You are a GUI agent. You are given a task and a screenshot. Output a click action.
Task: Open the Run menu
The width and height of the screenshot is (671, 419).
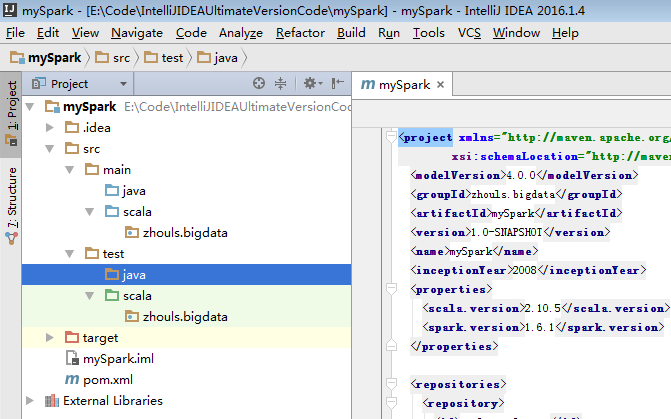tap(389, 33)
